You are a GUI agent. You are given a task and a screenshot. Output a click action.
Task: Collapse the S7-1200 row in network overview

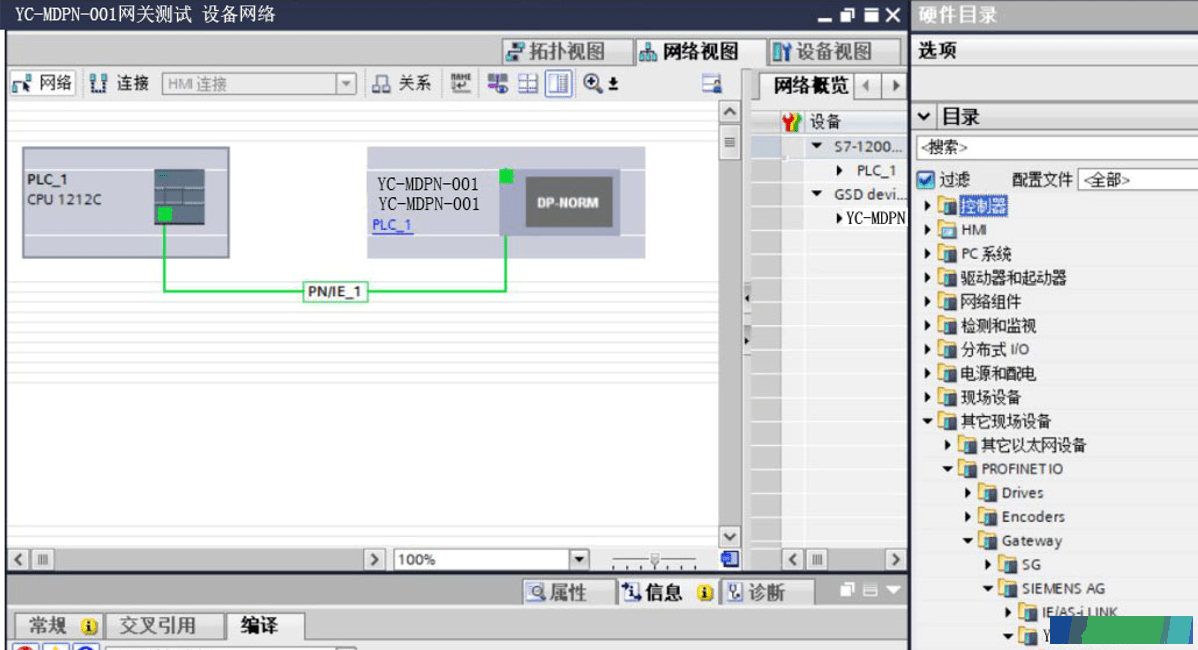click(817, 145)
